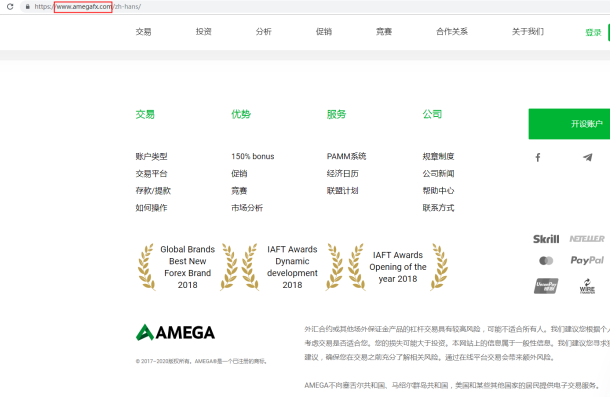The width and height of the screenshot is (610, 397).
Task: Open the 促销 link under 优势
Action: (239, 174)
